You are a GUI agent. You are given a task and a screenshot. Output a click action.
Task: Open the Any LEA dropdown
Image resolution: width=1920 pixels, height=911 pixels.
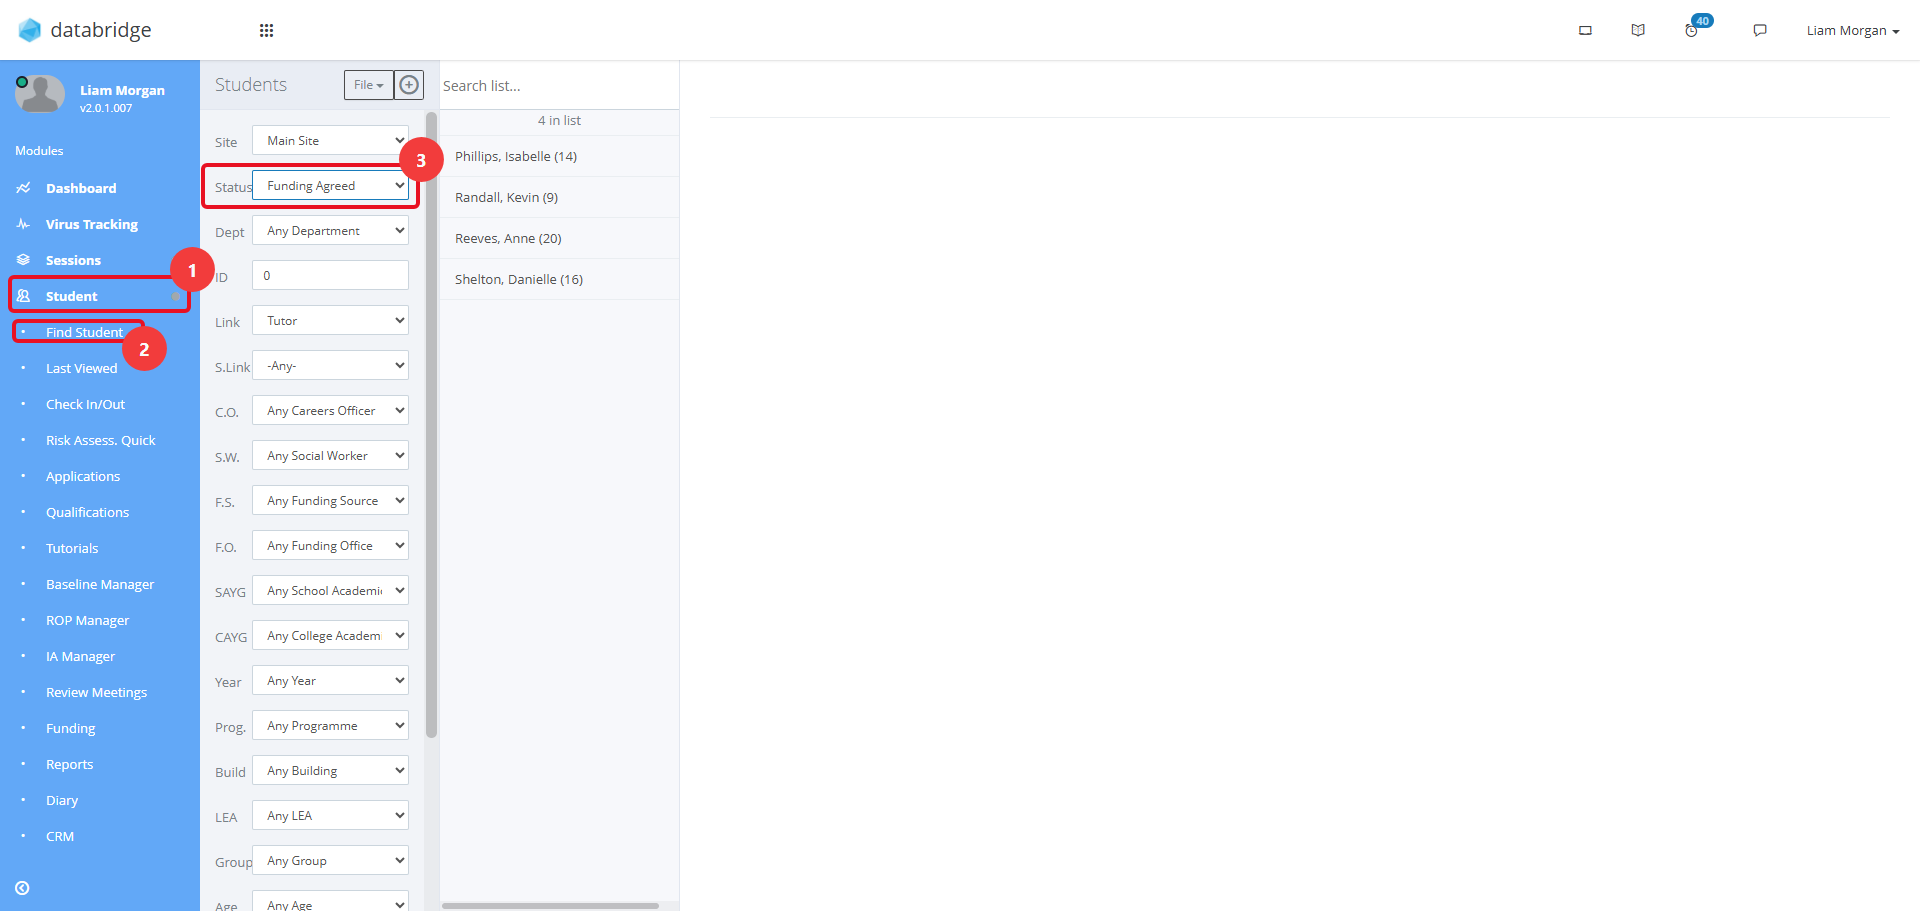330,816
